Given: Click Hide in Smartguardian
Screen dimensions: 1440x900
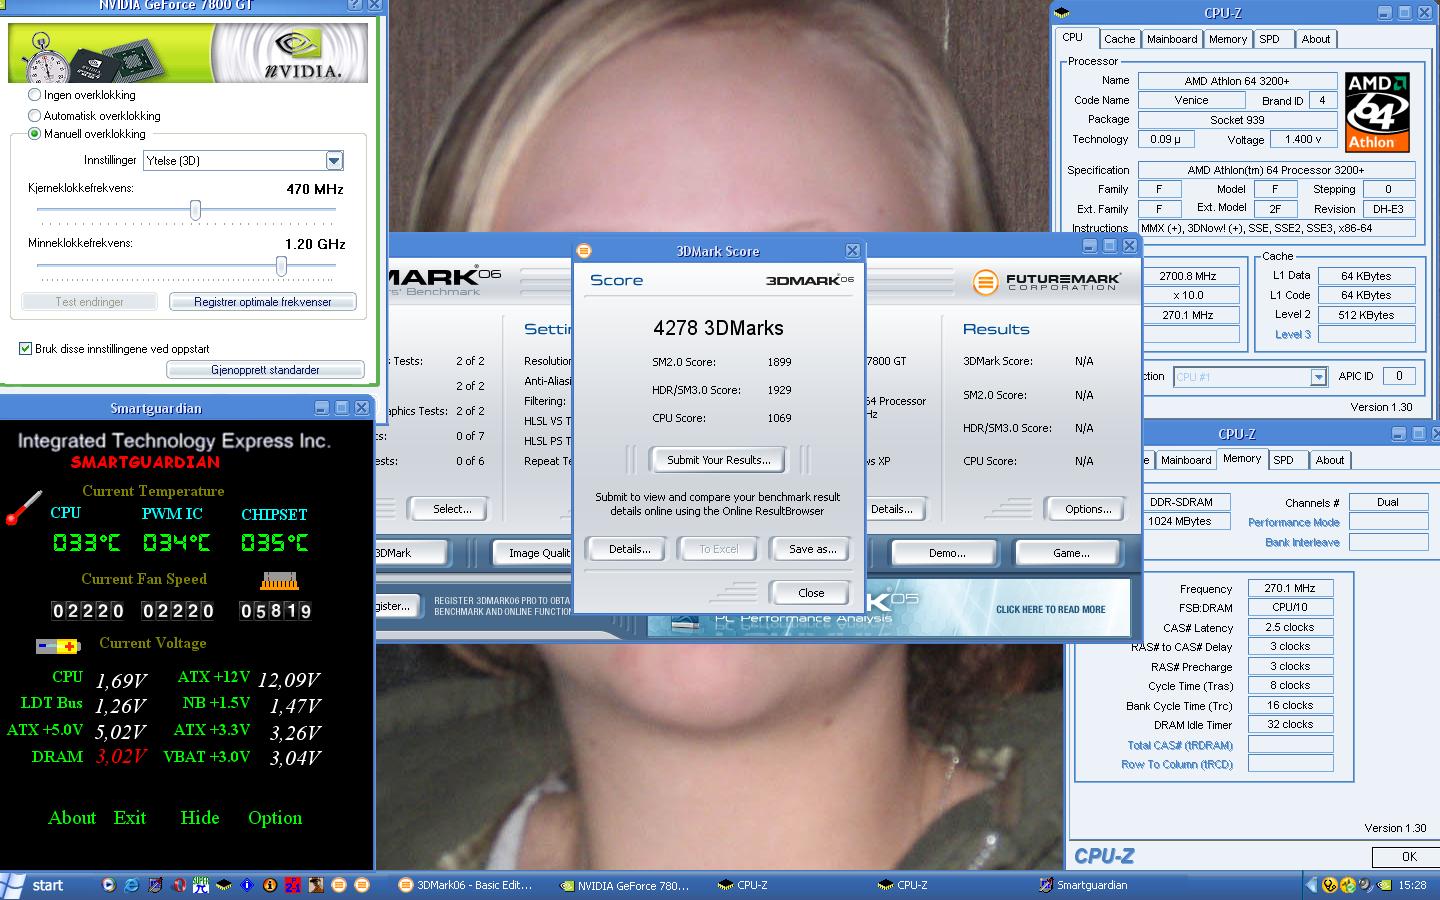Looking at the screenshot, I should click(200, 818).
